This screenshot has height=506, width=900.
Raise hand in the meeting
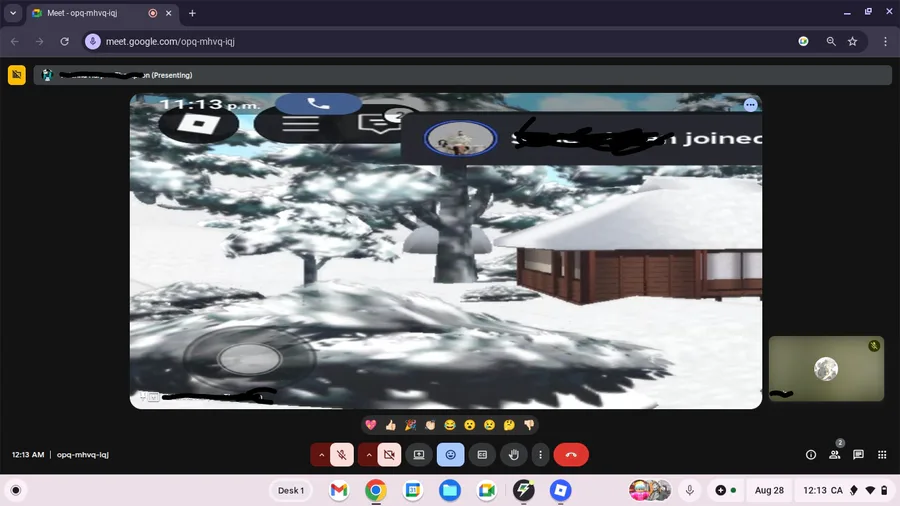point(514,455)
